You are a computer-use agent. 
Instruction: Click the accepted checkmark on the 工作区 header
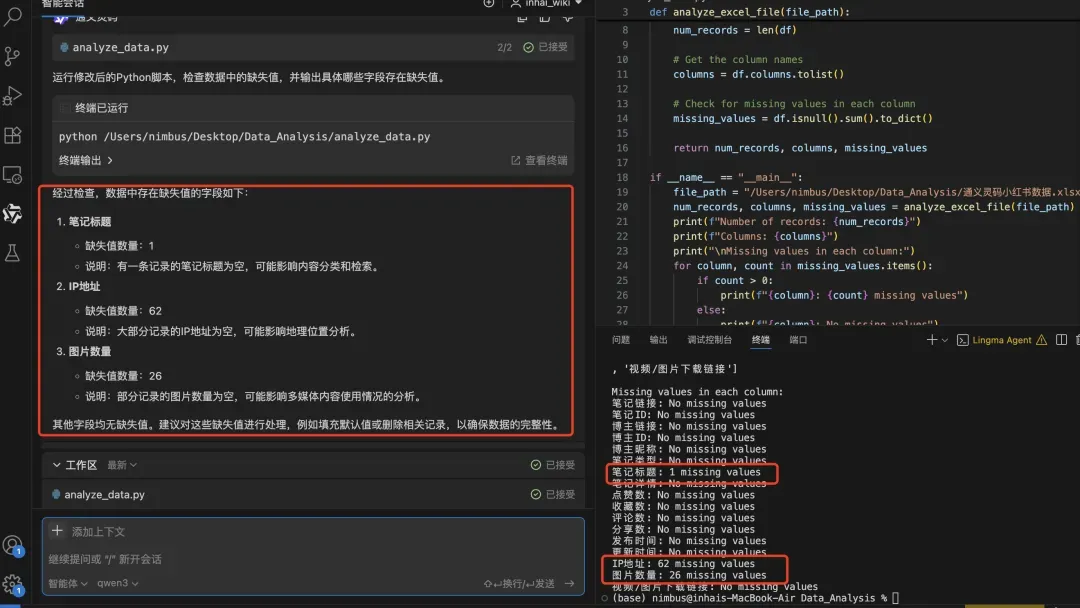point(535,465)
